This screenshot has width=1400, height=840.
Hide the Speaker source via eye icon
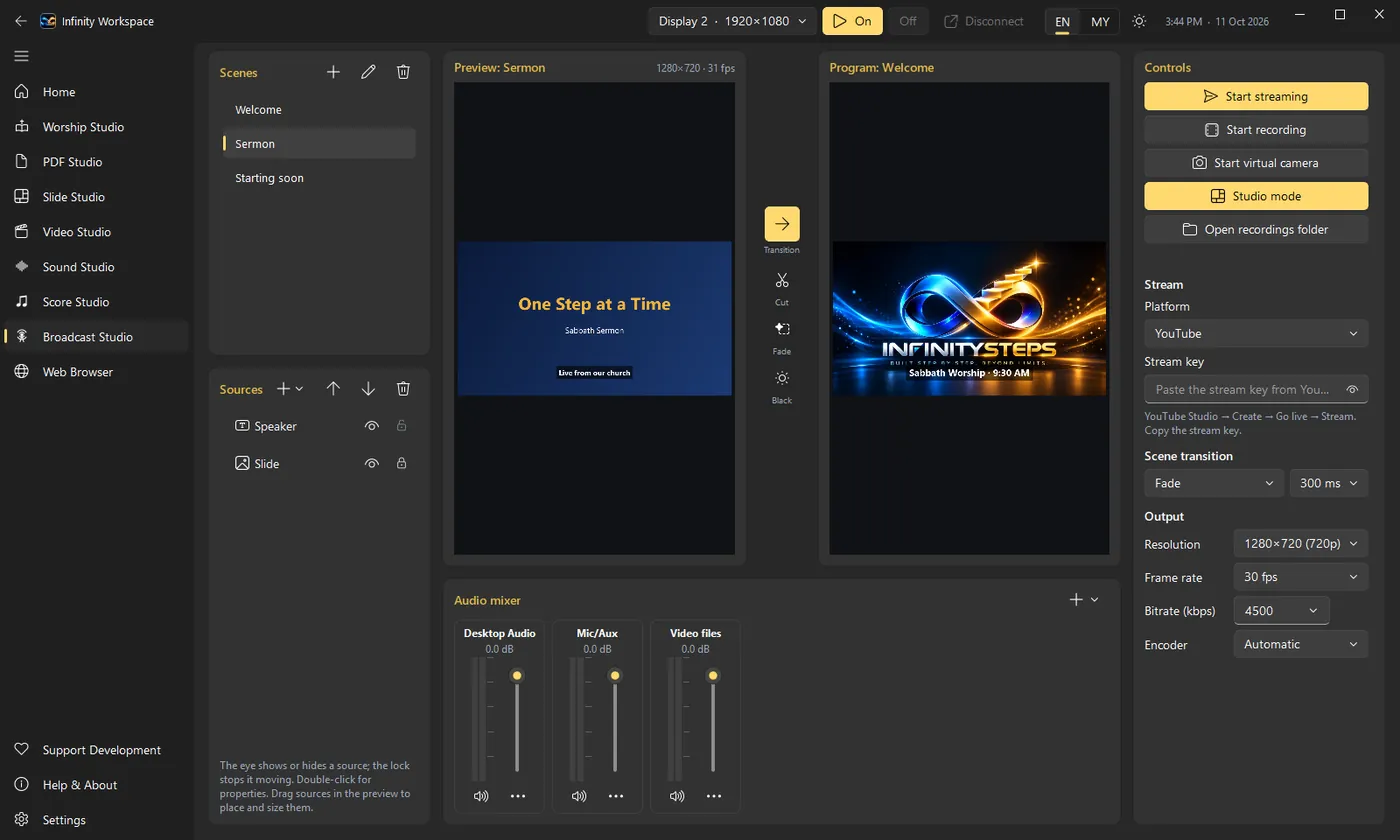click(x=372, y=426)
